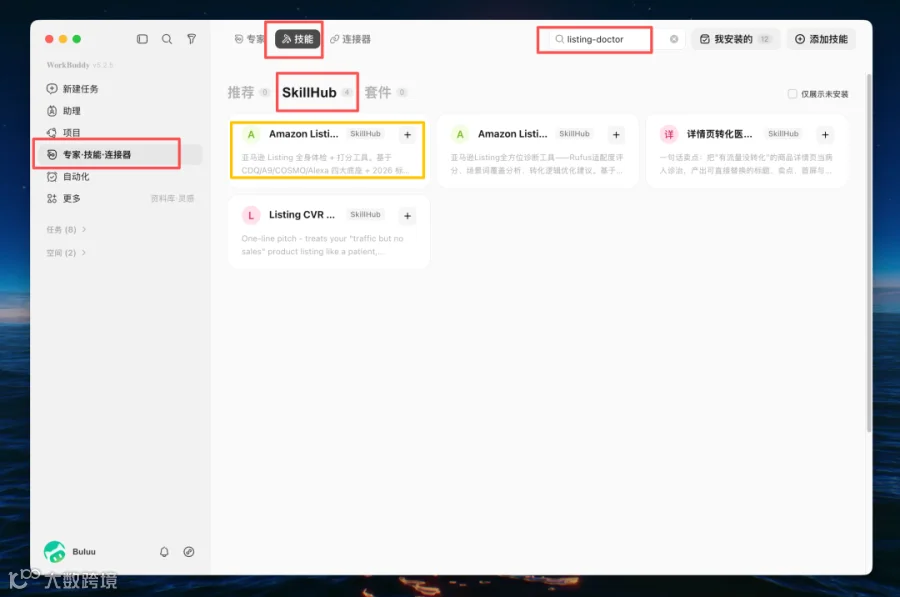The width and height of the screenshot is (900, 597).
Task: Clear the search field with the x icon
Action: click(x=674, y=39)
